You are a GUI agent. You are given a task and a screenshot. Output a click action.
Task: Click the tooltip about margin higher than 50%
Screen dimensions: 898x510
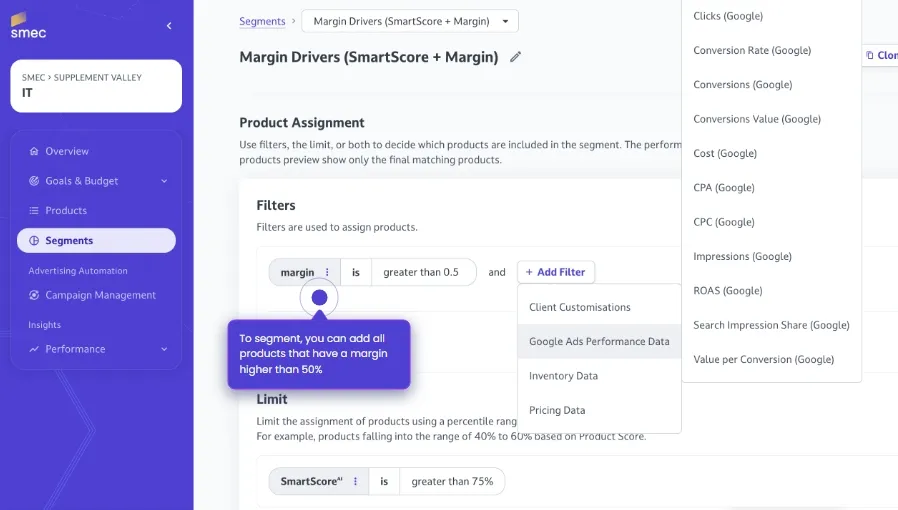pos(319,354)
